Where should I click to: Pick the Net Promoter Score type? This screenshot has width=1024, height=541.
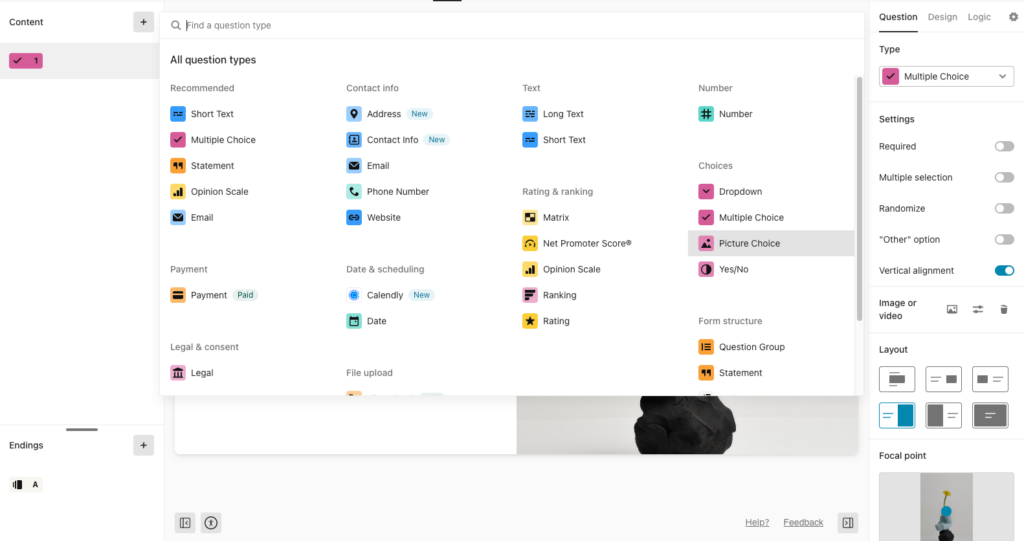point(577,243)
